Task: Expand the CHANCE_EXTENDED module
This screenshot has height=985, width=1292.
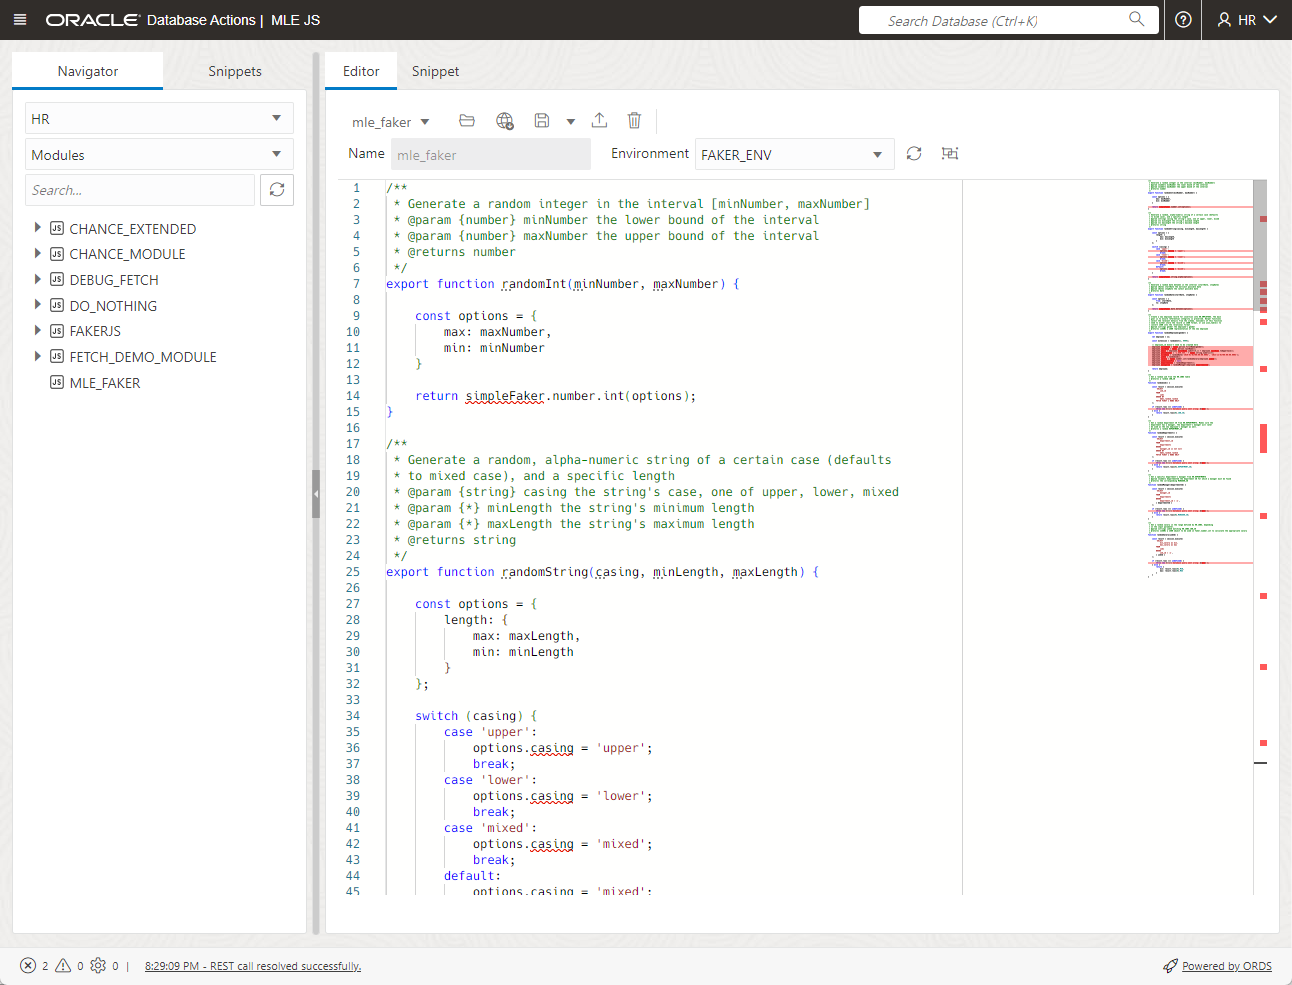Action: coord(38,228)
